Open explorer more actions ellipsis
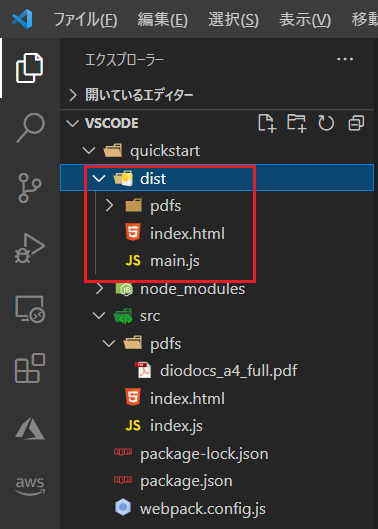Screen dimensions: 378x529 coord(345,59)
